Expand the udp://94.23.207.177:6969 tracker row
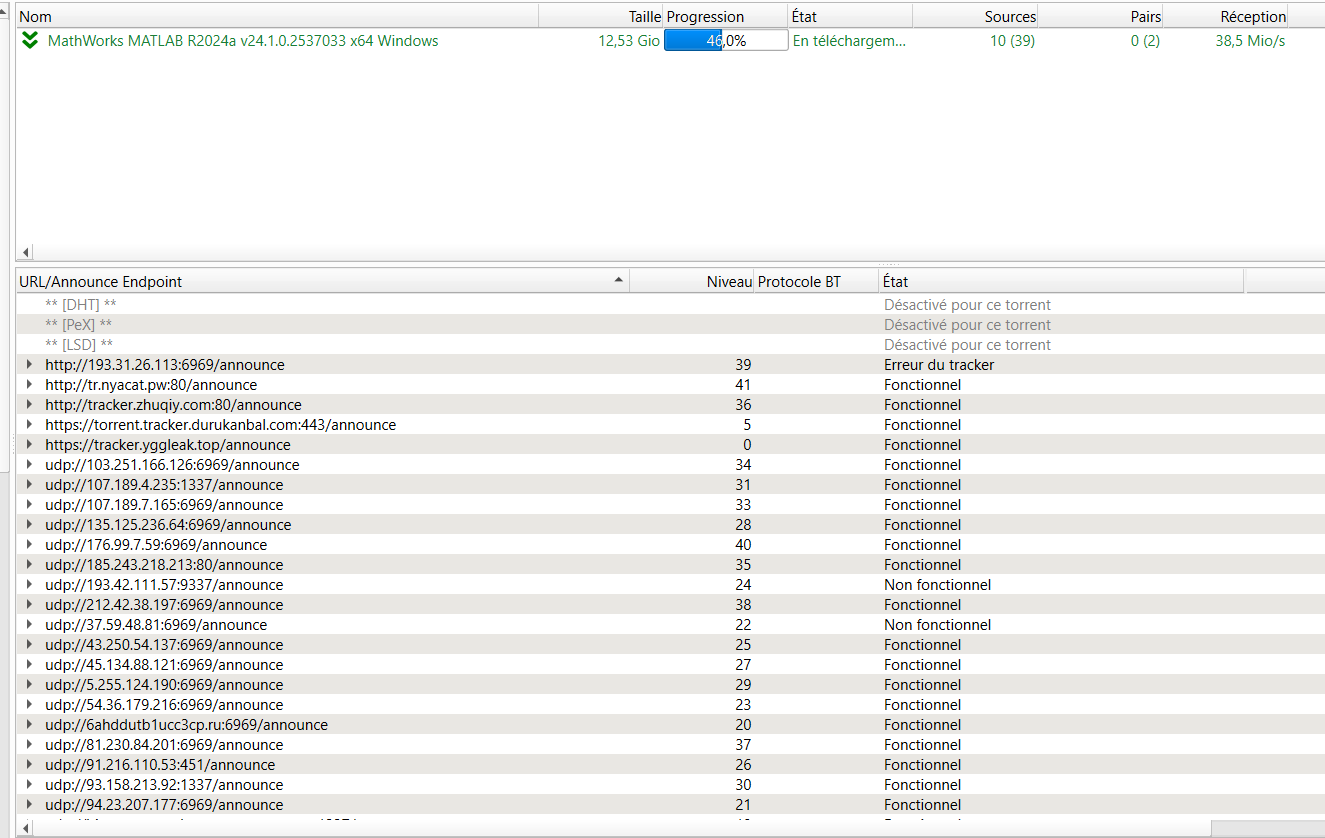 pyautogui.click(x=29, y=805)
